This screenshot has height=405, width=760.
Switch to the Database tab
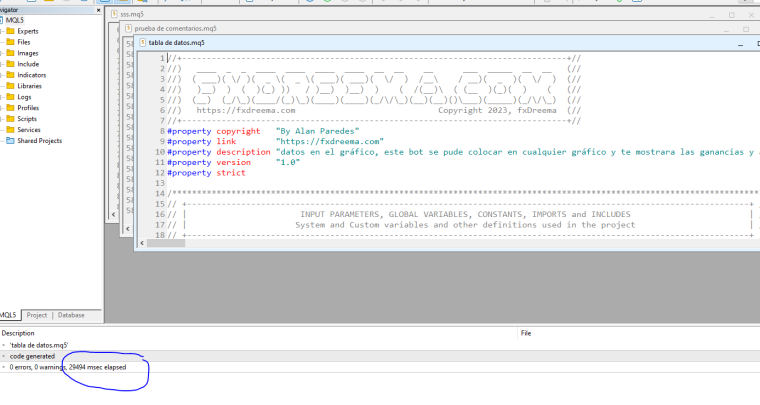click(x=71, y=315)
